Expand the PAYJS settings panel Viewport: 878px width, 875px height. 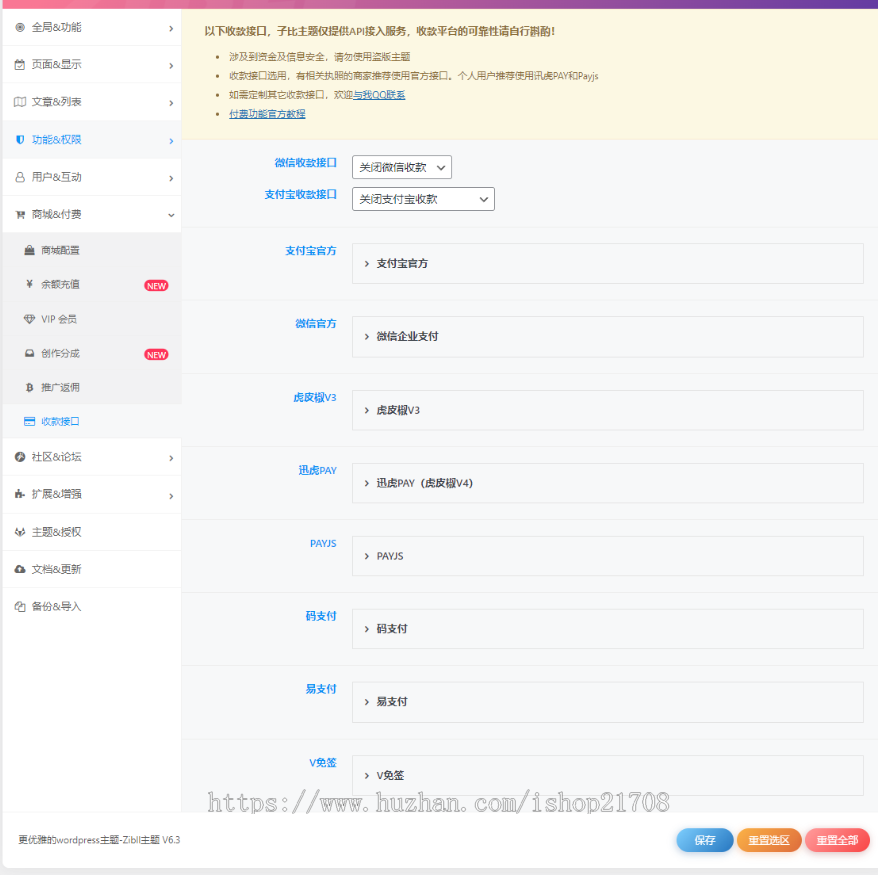[x=608, y=556]
